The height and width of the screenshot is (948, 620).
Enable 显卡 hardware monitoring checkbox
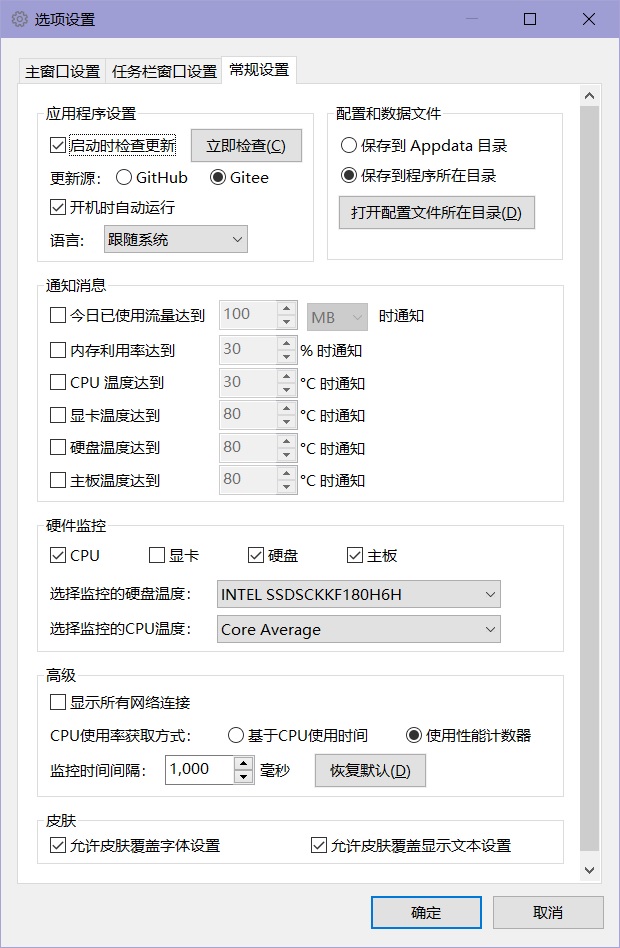pos(157,556)
